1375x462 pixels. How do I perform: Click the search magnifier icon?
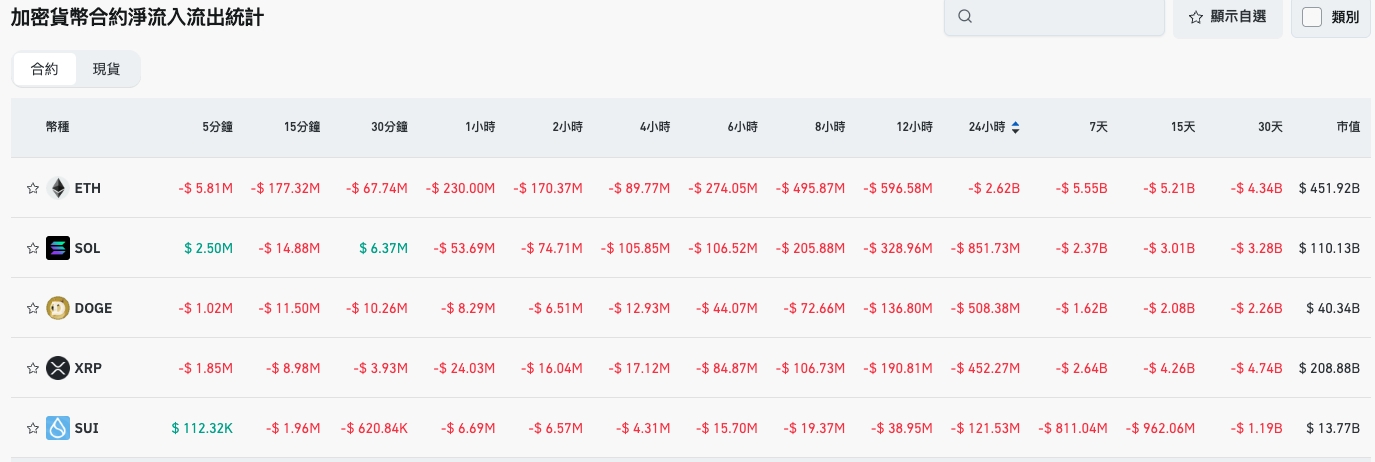click(x=965, y=17)
